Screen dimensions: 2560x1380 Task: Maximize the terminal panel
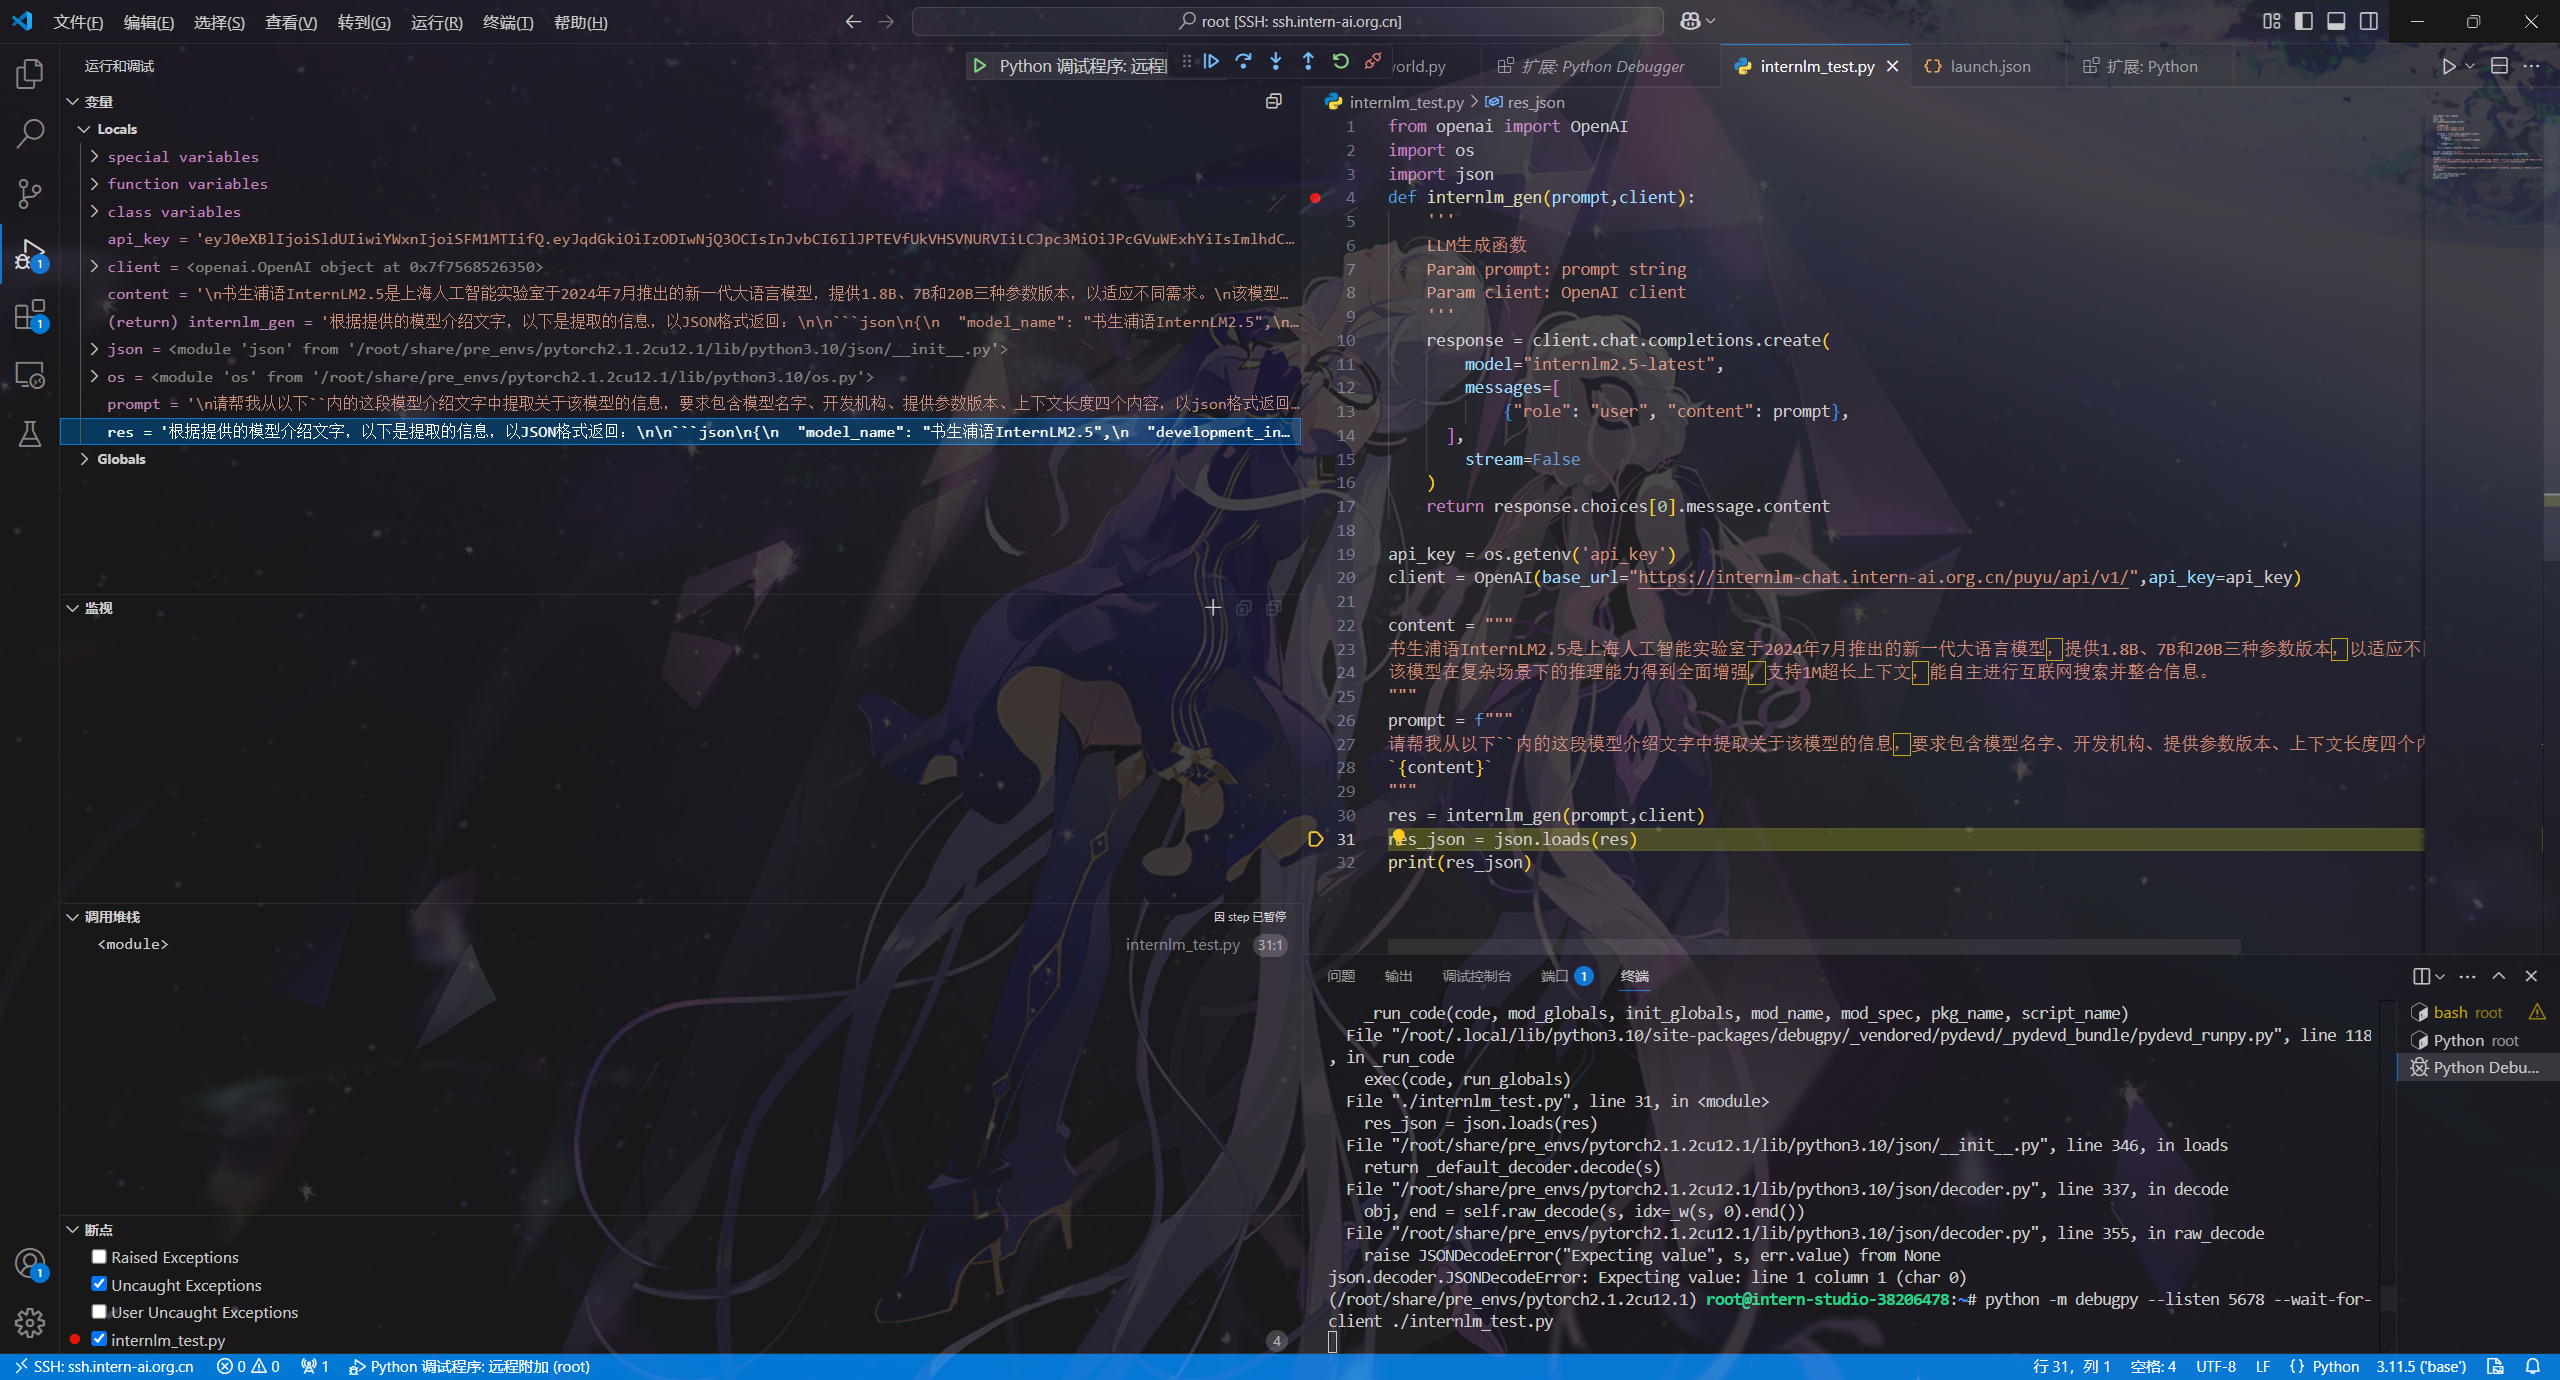point(2499,976)
